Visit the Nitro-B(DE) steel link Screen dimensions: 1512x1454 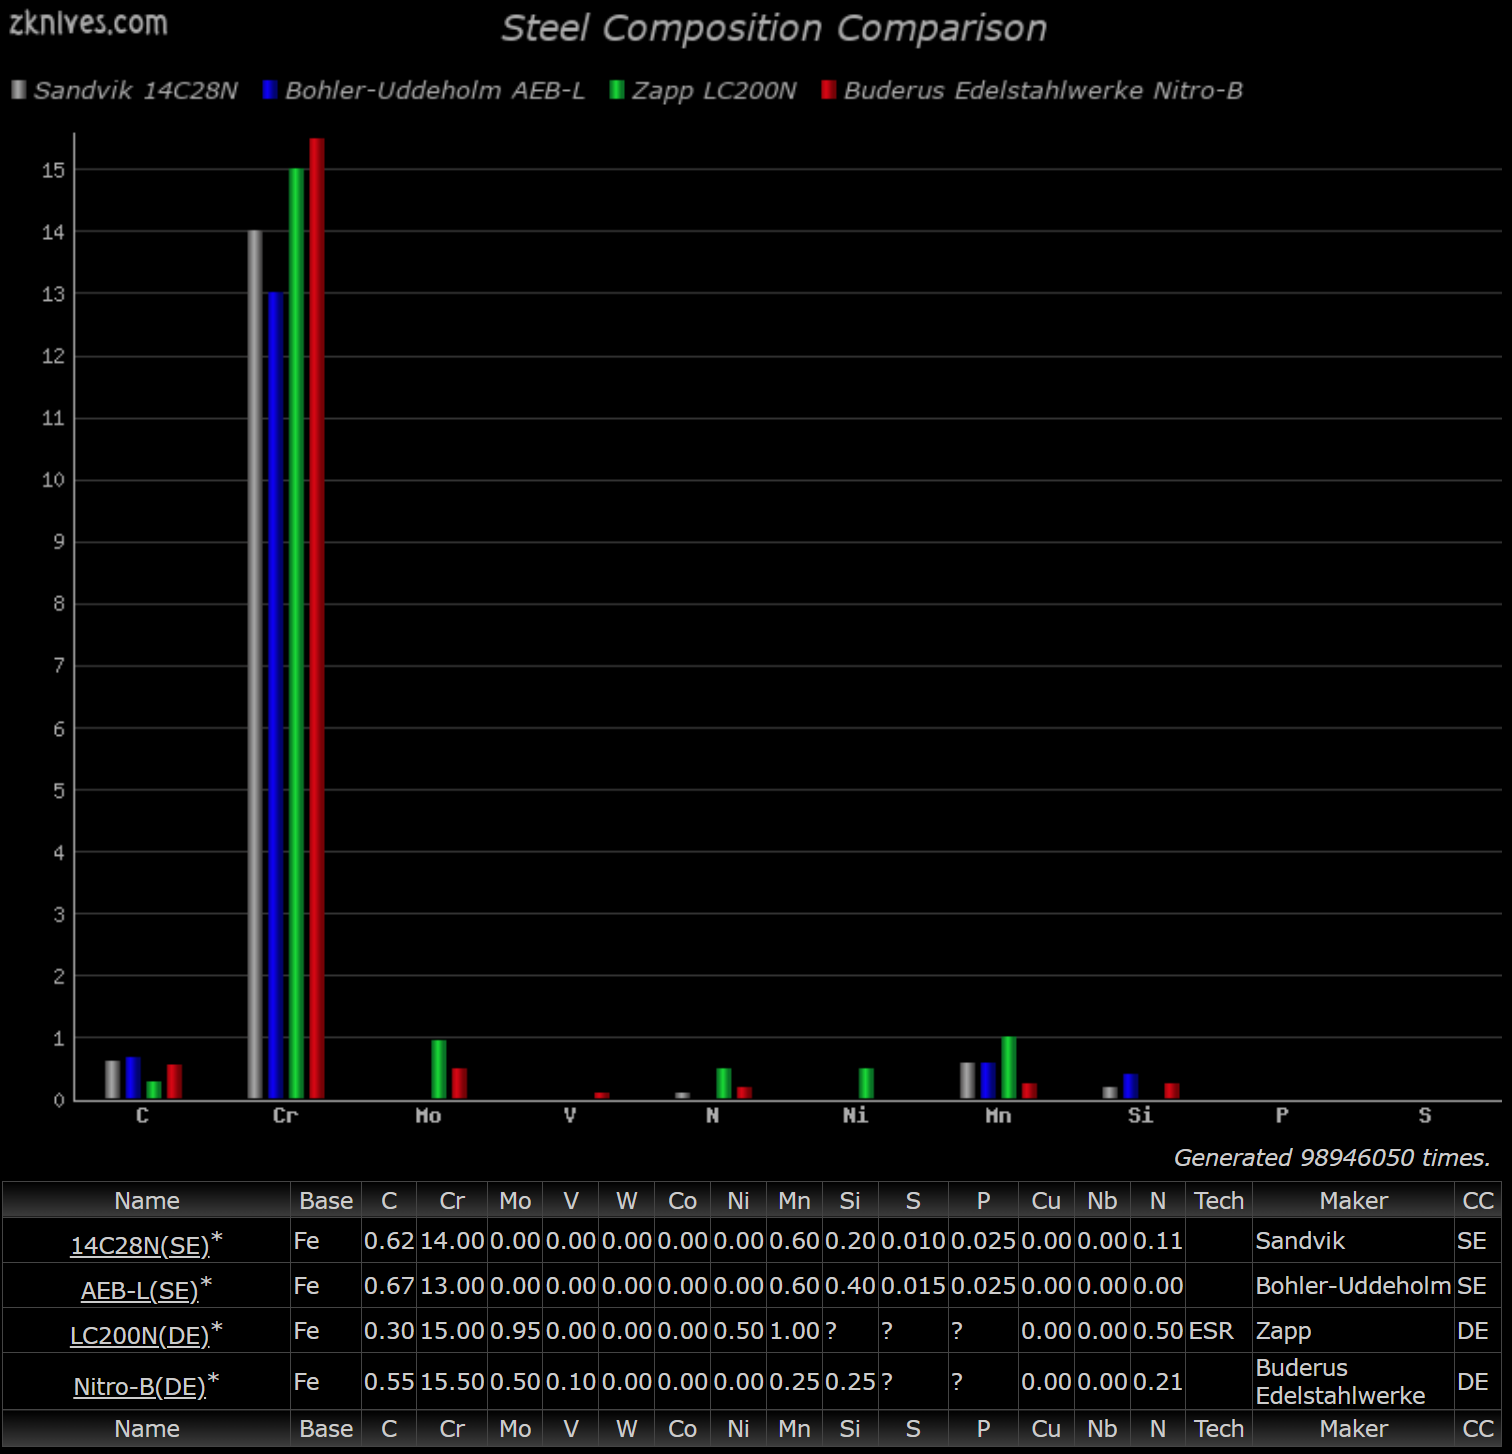pyautogui.click(x=140, y=1386)
